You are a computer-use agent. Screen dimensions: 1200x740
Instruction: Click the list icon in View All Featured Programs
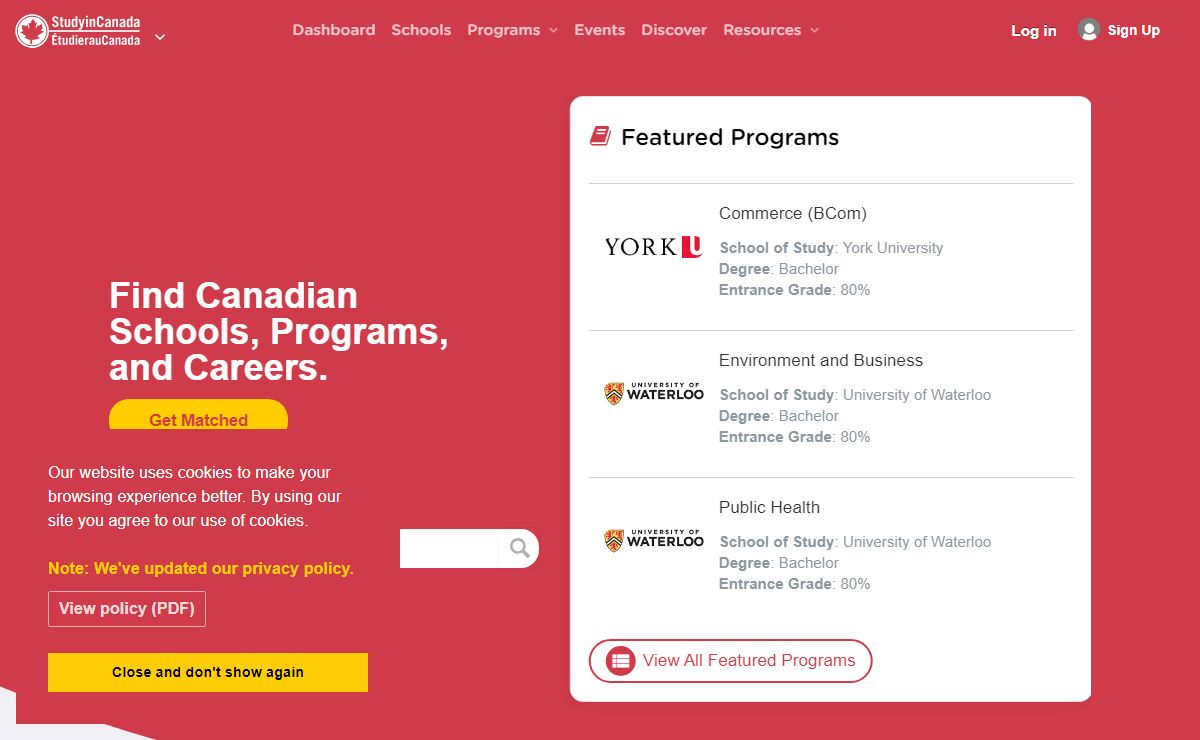click(621, 661)
